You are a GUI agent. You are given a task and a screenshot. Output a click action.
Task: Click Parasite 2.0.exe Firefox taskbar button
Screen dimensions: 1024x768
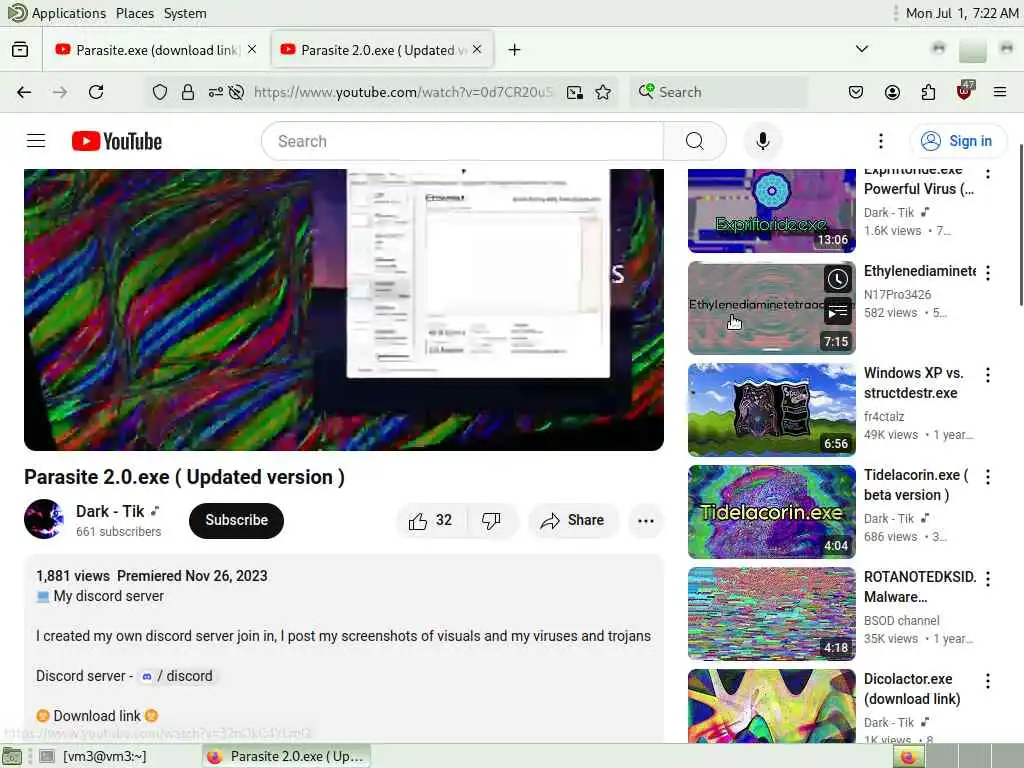(x=286, y=756)
